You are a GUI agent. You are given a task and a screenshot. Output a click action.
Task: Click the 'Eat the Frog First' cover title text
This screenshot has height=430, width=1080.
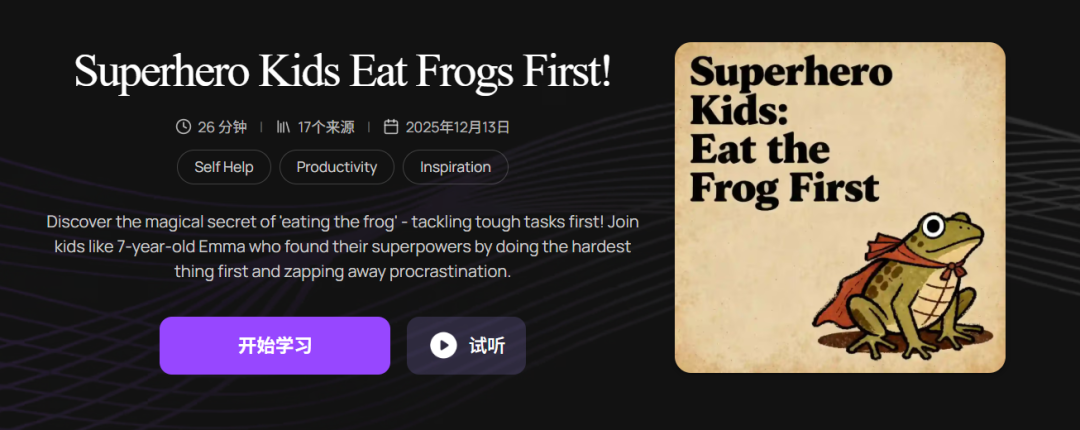point(783,168)
